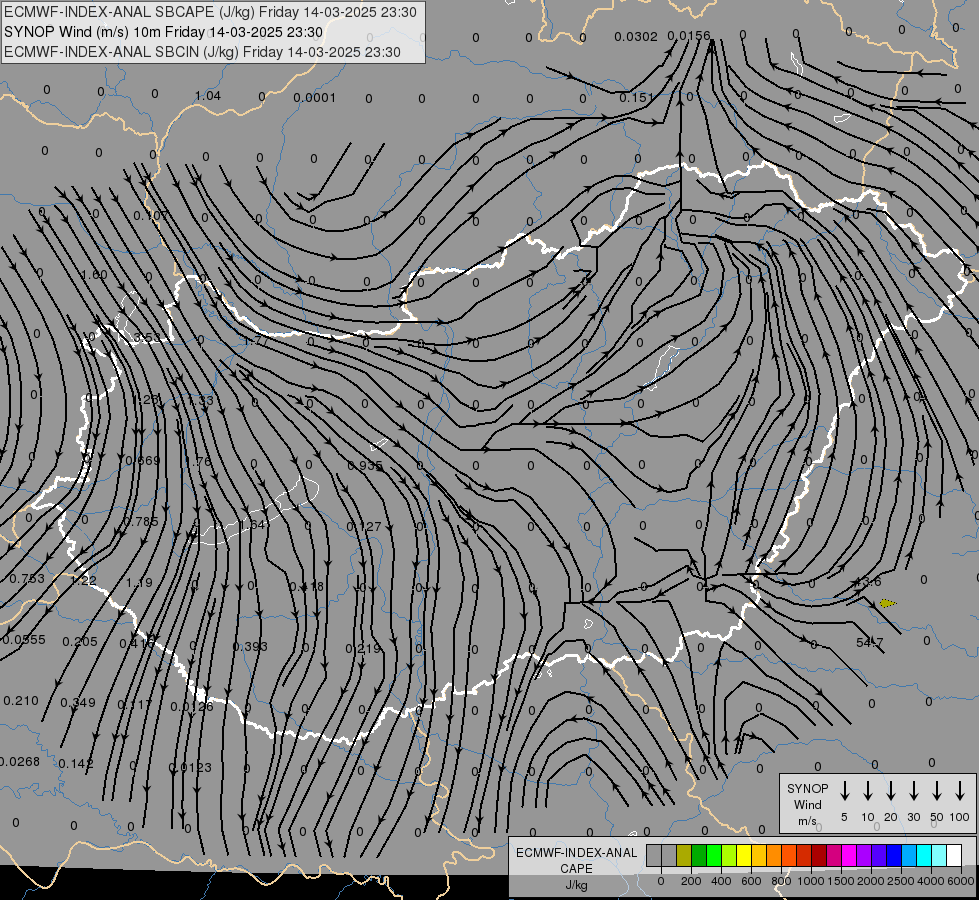Select the dark green CAPE legend swatch
This screenshot has height=900, width=979.
click(x=699, y=855)
